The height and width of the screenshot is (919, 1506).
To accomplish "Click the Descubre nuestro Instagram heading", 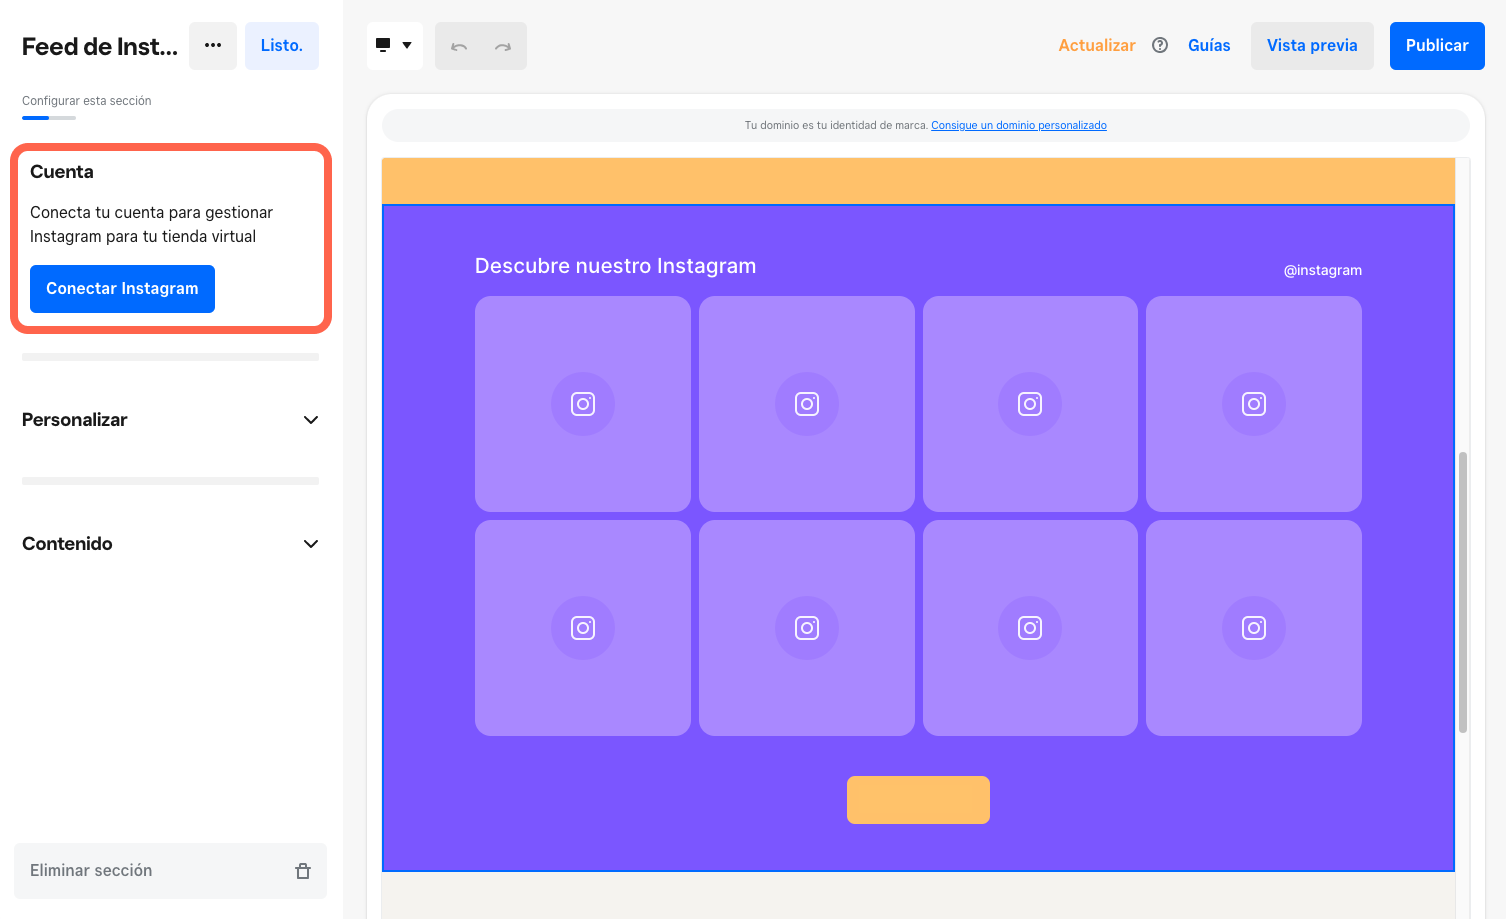I will pyautogui.click(x=615, y=266).
